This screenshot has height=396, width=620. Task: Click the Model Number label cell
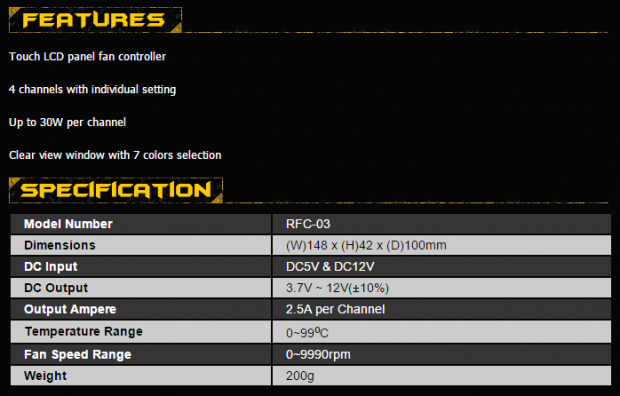pos(141,224)
